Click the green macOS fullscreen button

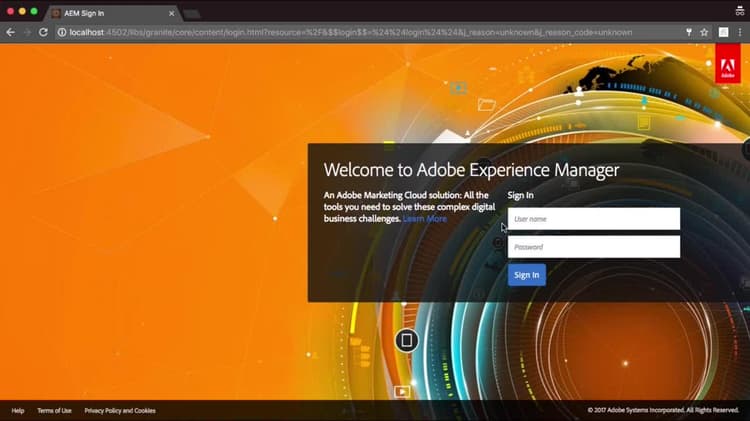[34, 11]
